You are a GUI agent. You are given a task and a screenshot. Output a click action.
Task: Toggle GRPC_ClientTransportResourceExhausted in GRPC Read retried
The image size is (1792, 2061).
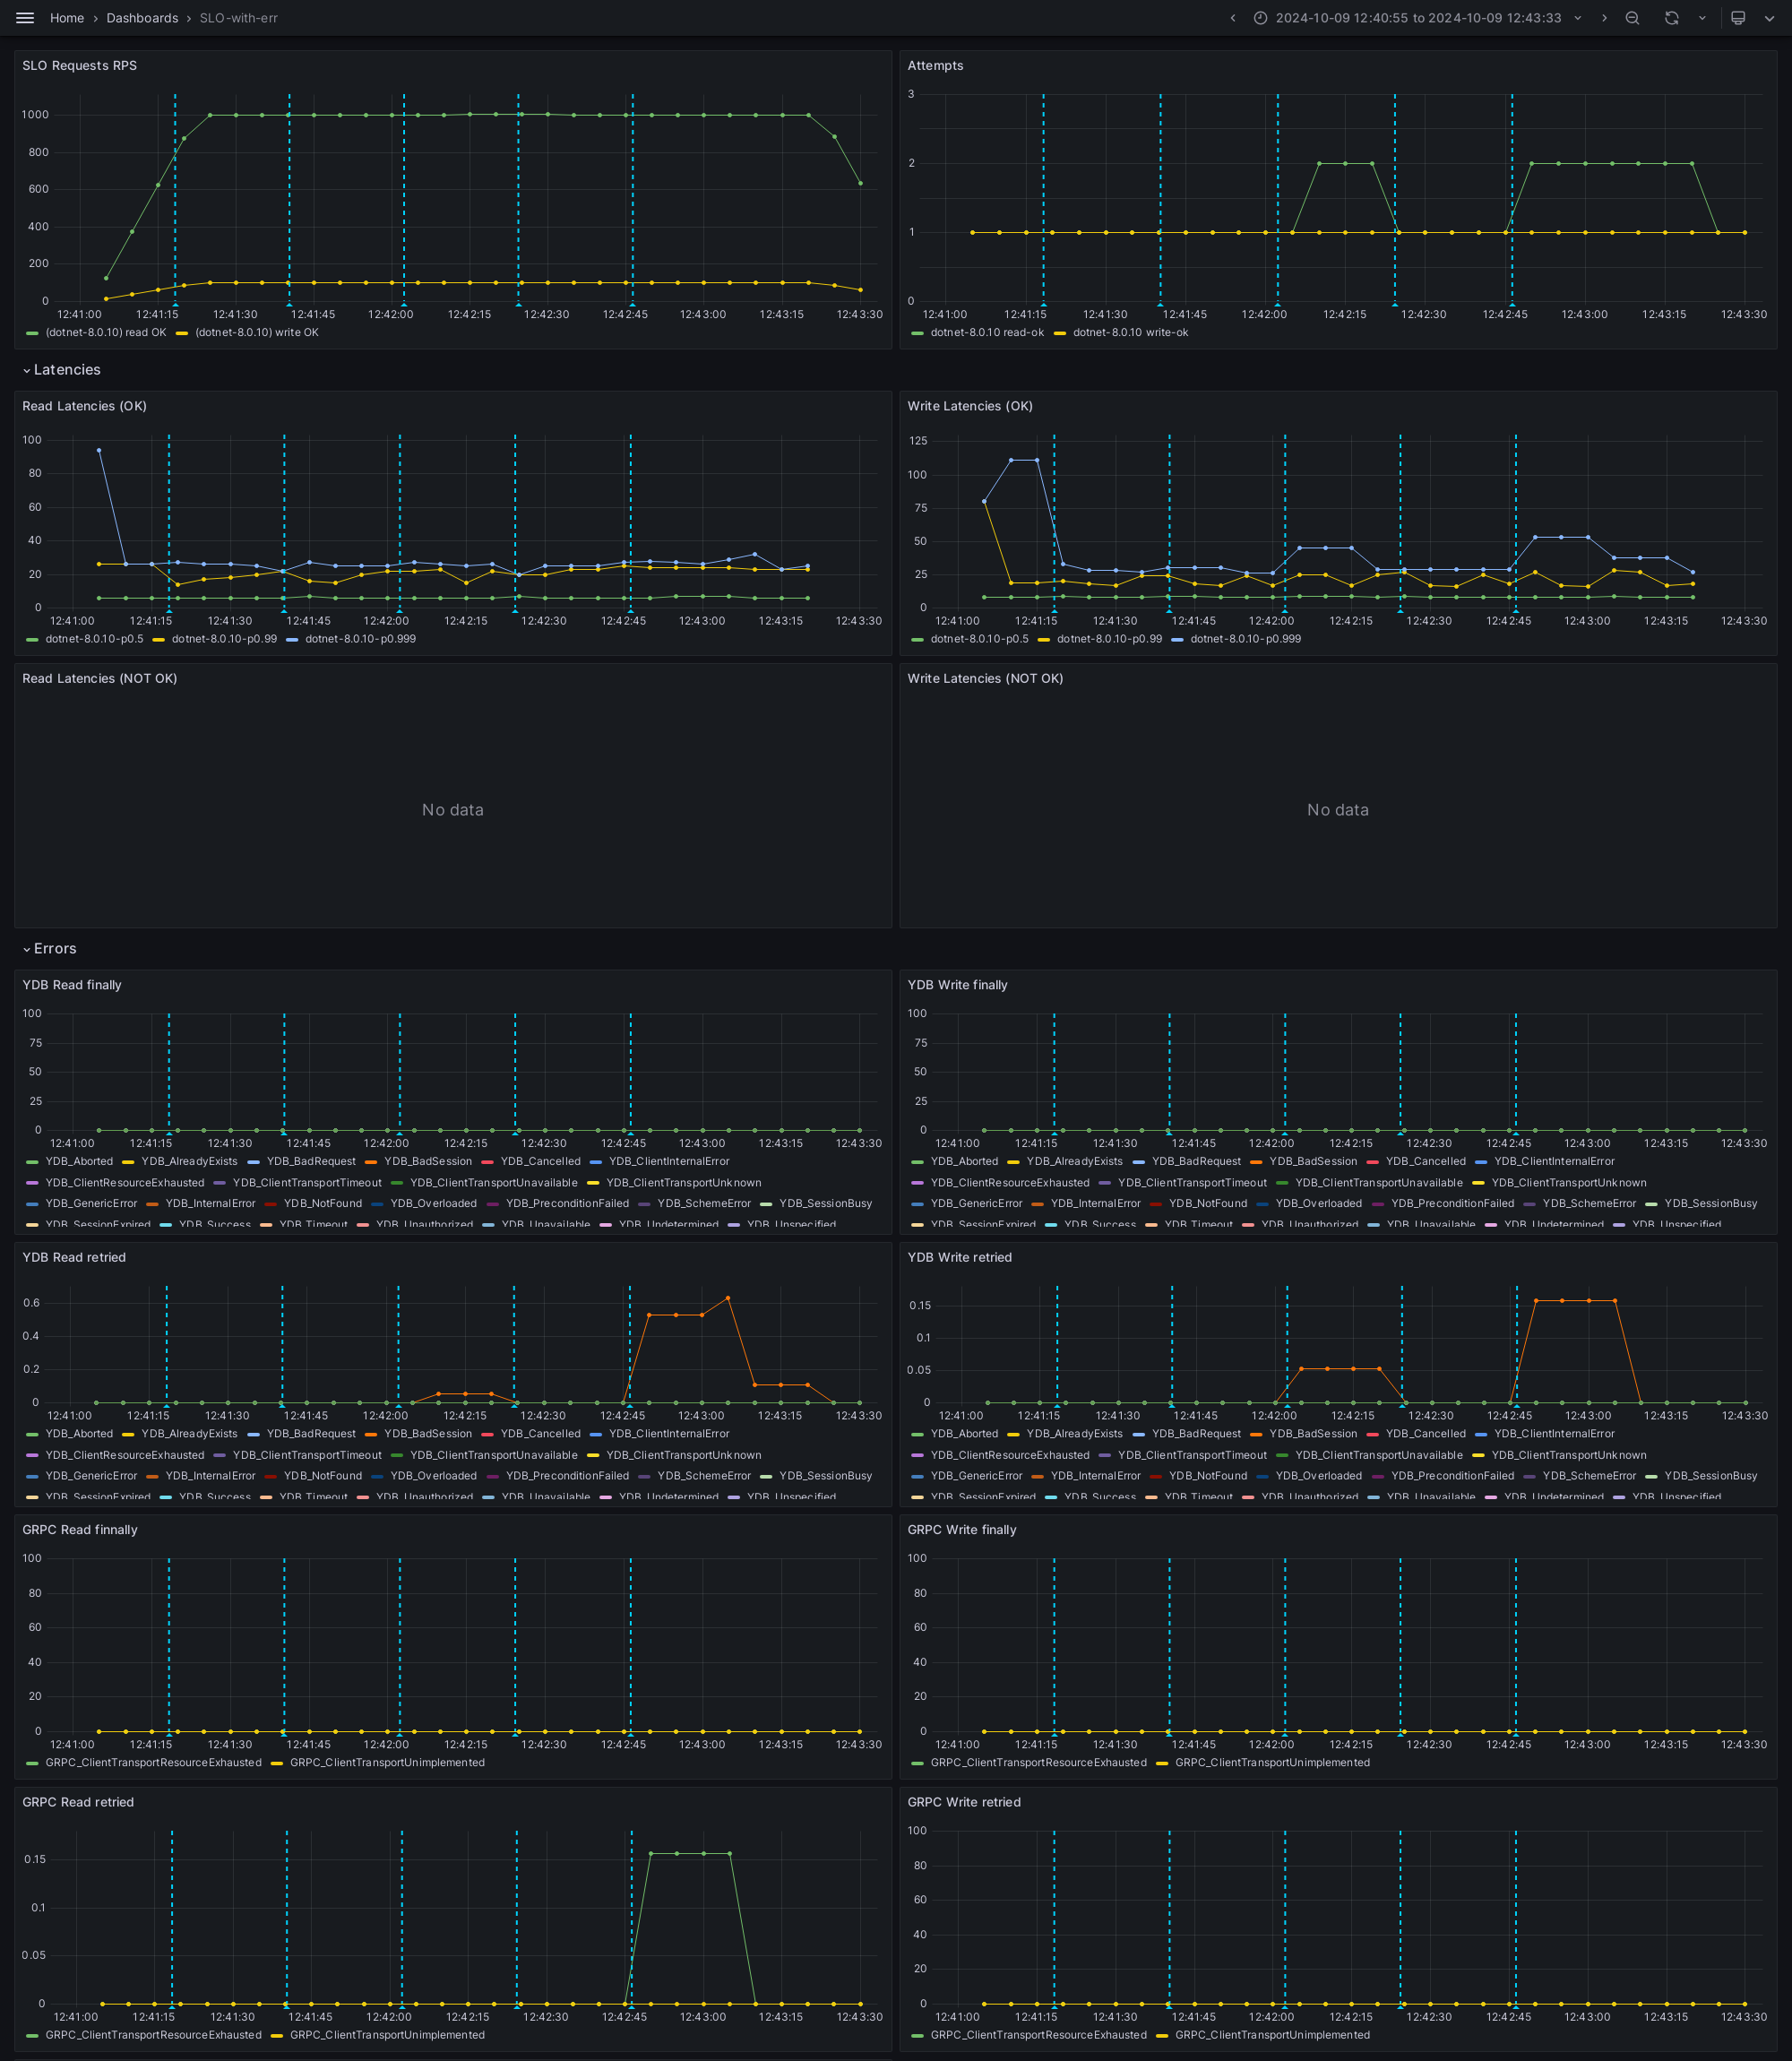click(153, 2035)
